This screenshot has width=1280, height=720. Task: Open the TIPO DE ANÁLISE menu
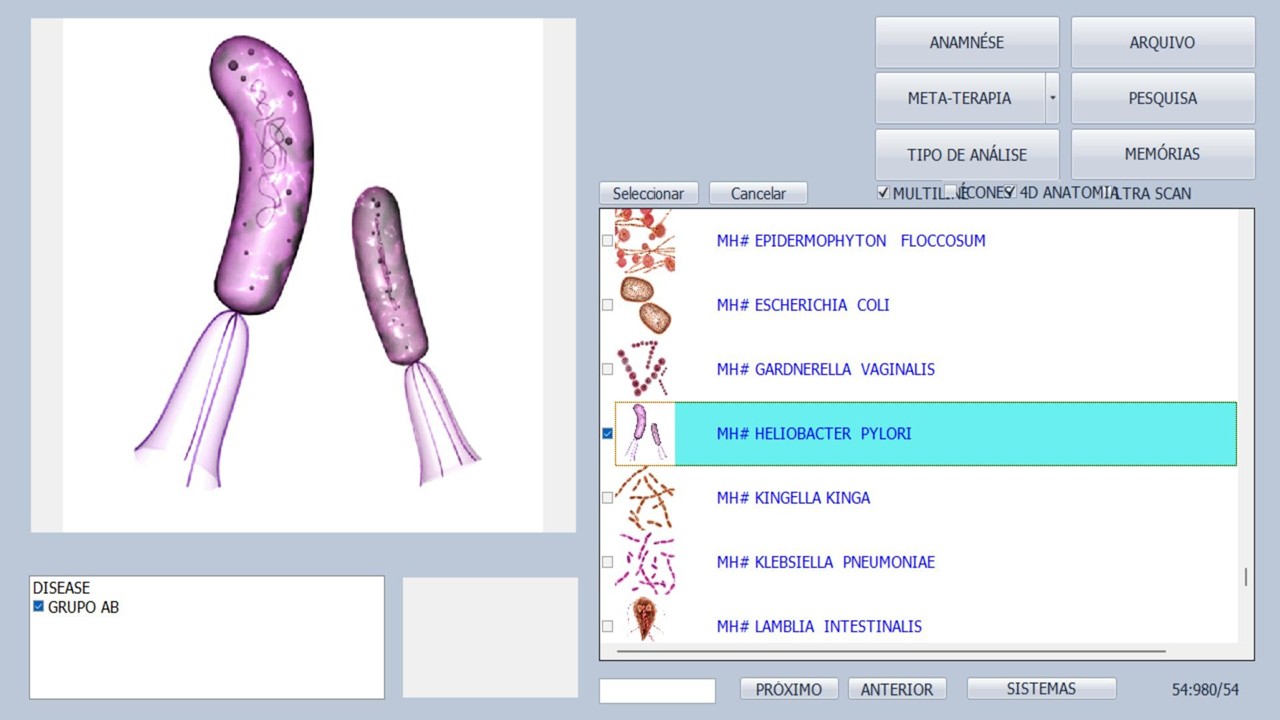(966, 155)
